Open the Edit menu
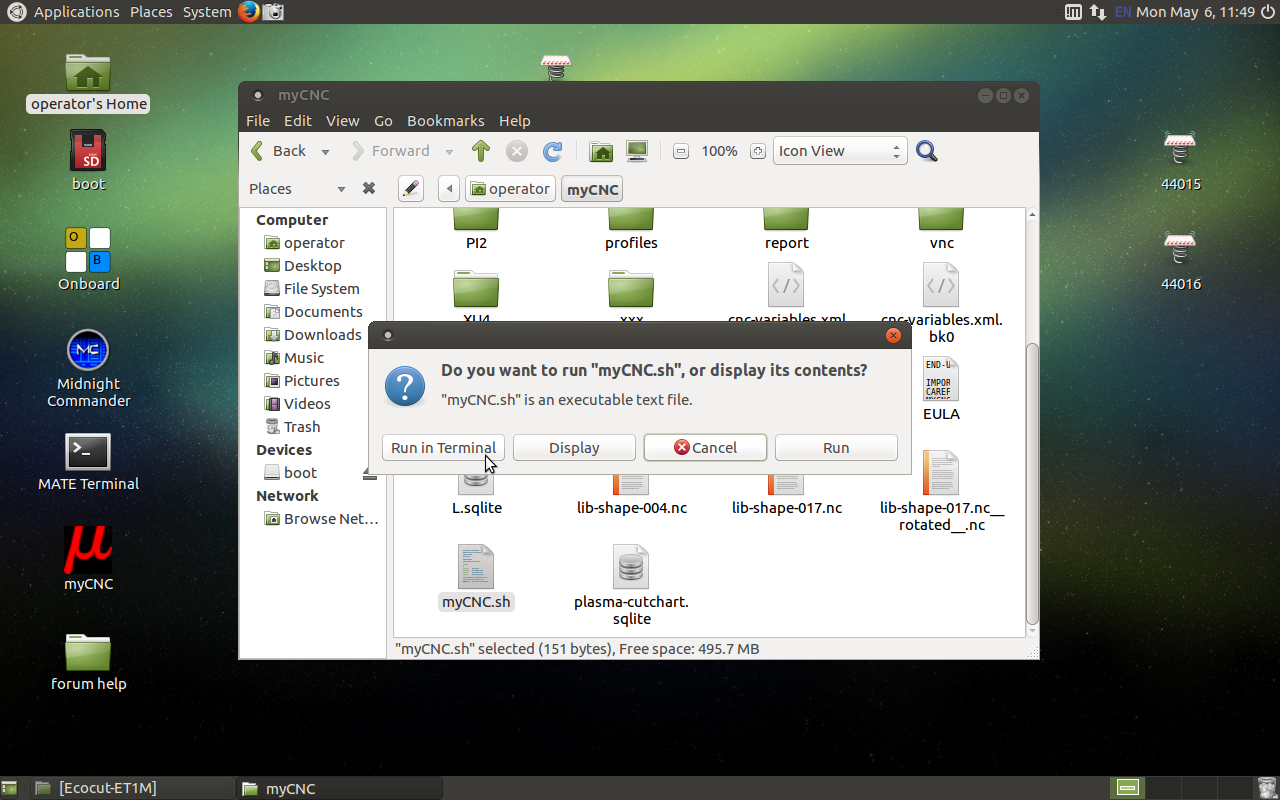The image size is (1280, 800). (297, 120)
